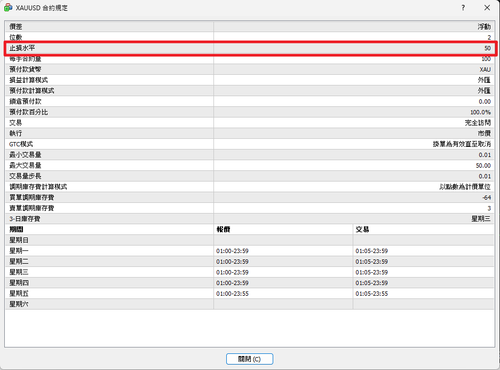The image size is (500, 370).
Task: Select the 位數 row label
Action: click(x=16, y=37)
